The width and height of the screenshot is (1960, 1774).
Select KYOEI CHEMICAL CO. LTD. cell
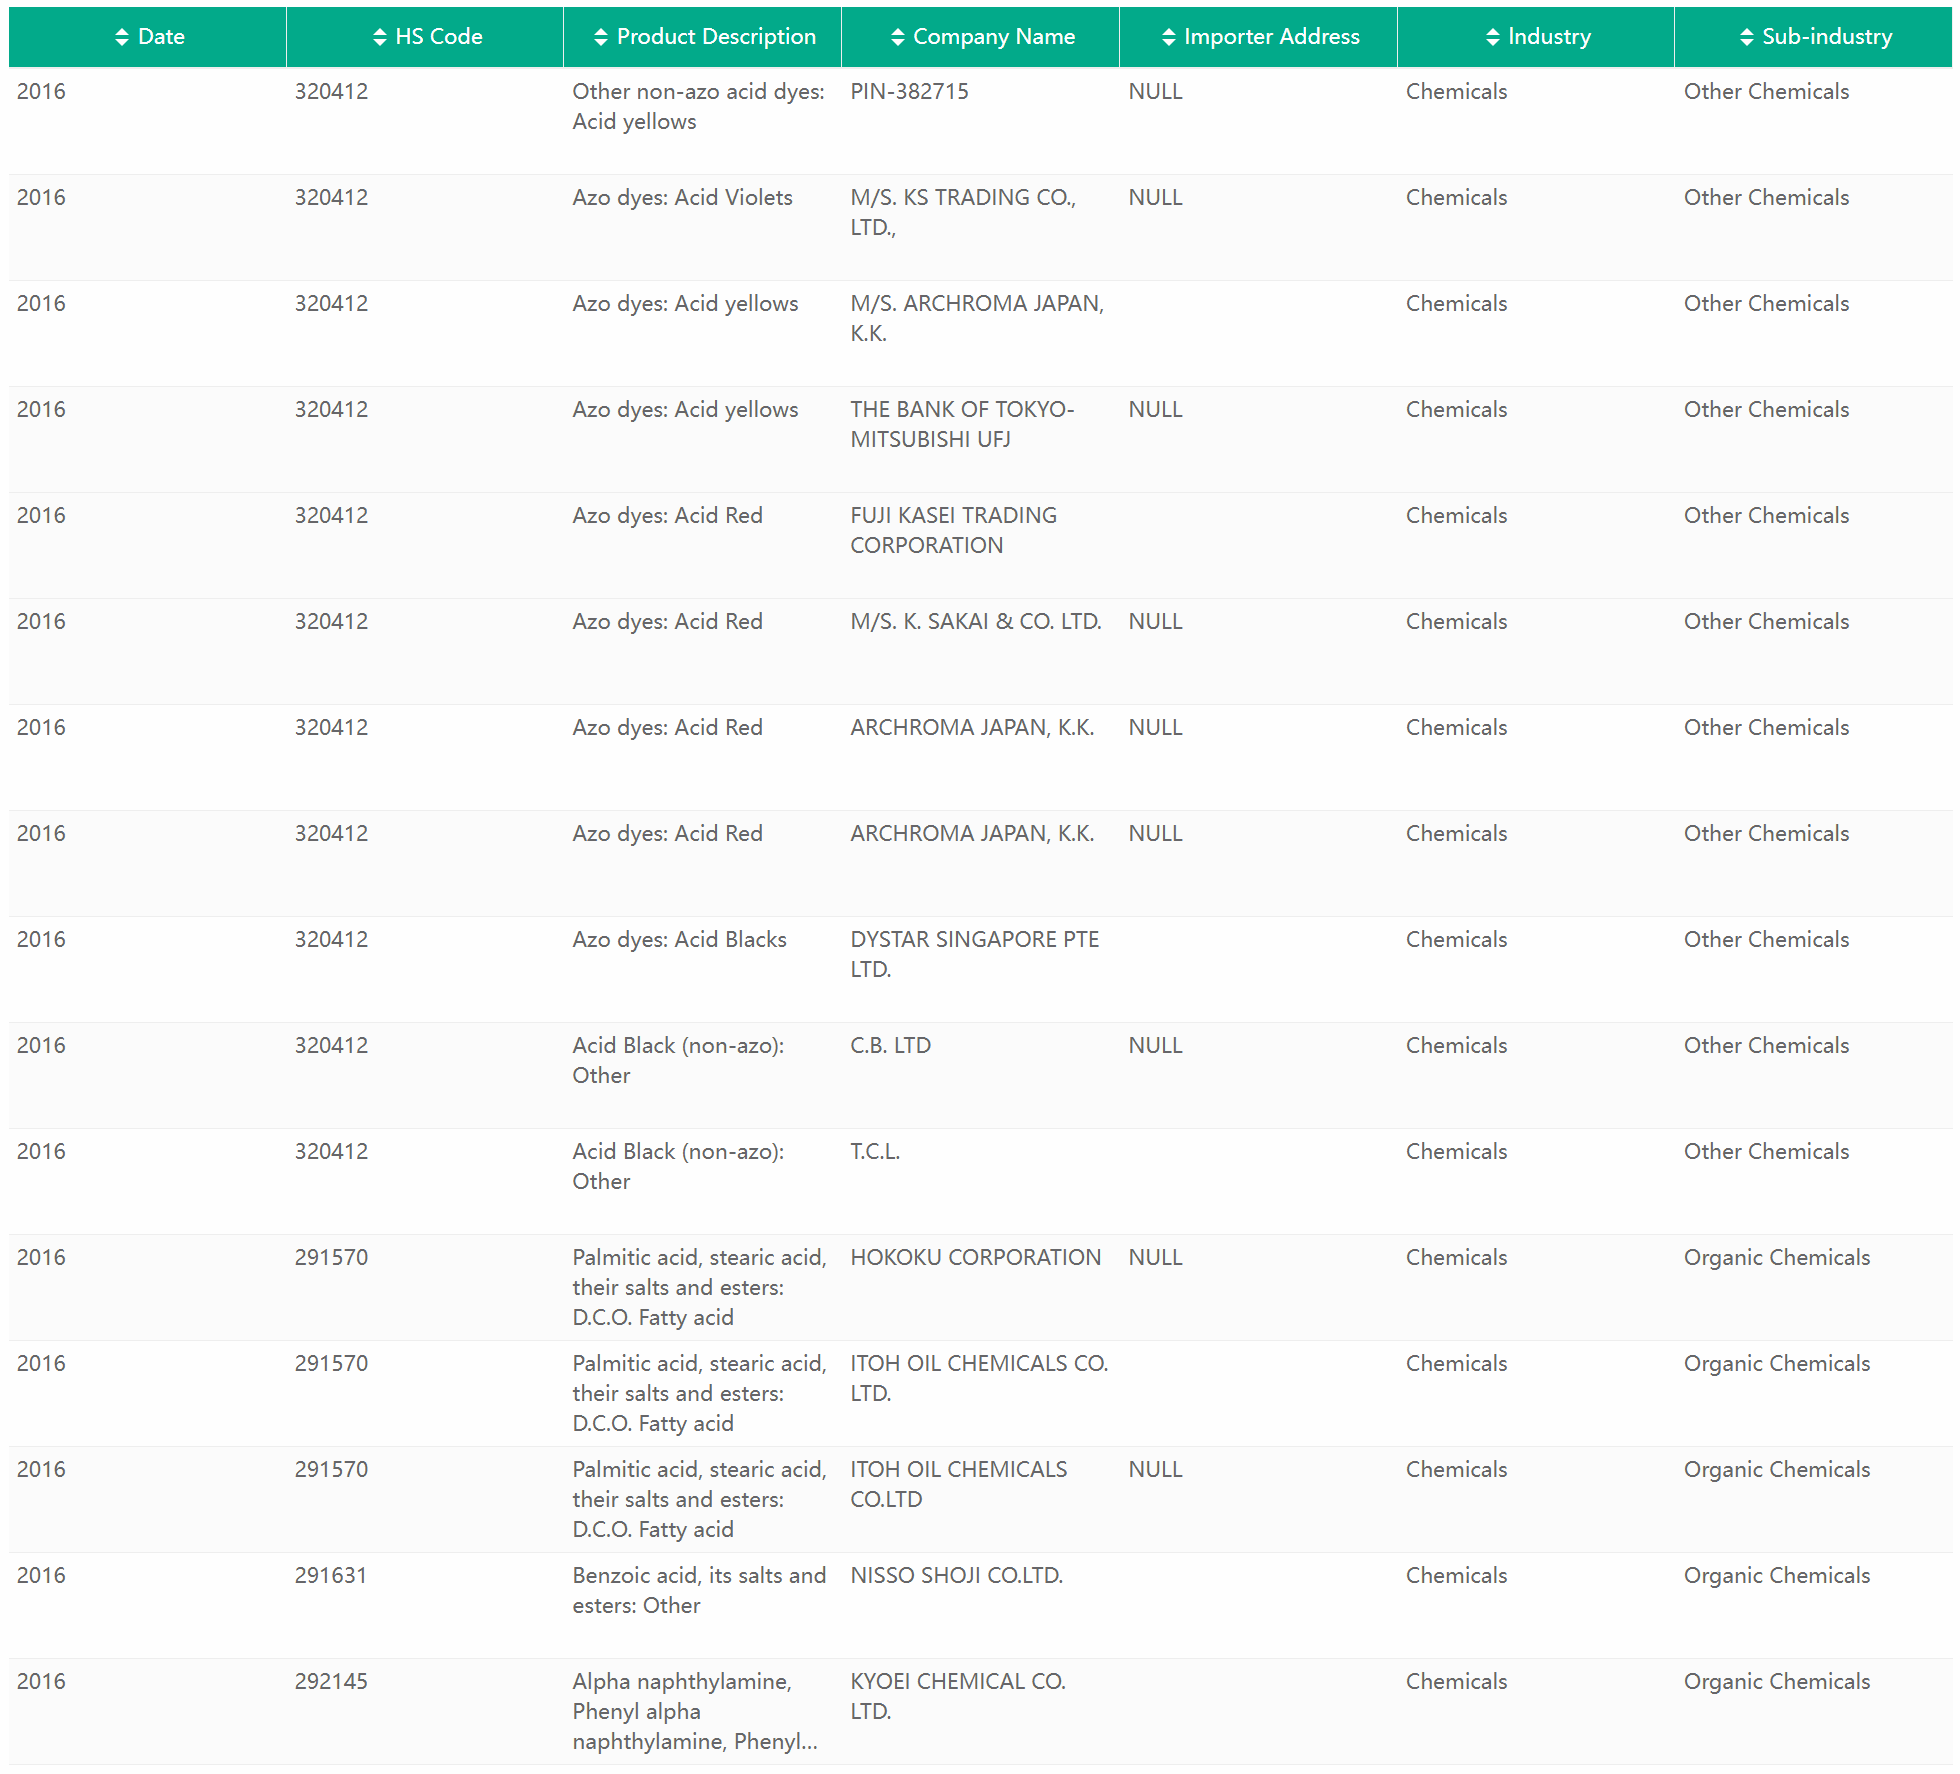(x=980, y=1711)
